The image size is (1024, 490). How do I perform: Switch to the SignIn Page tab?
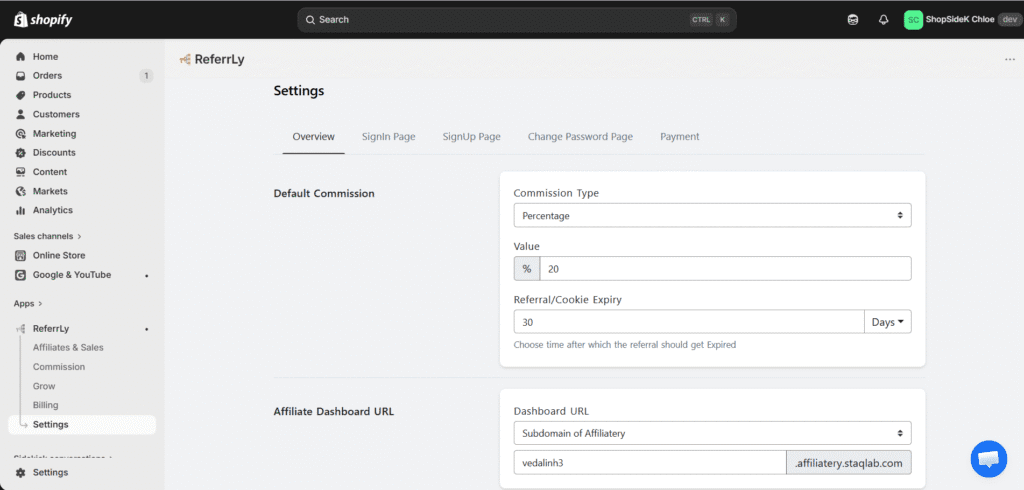(389, 137)
